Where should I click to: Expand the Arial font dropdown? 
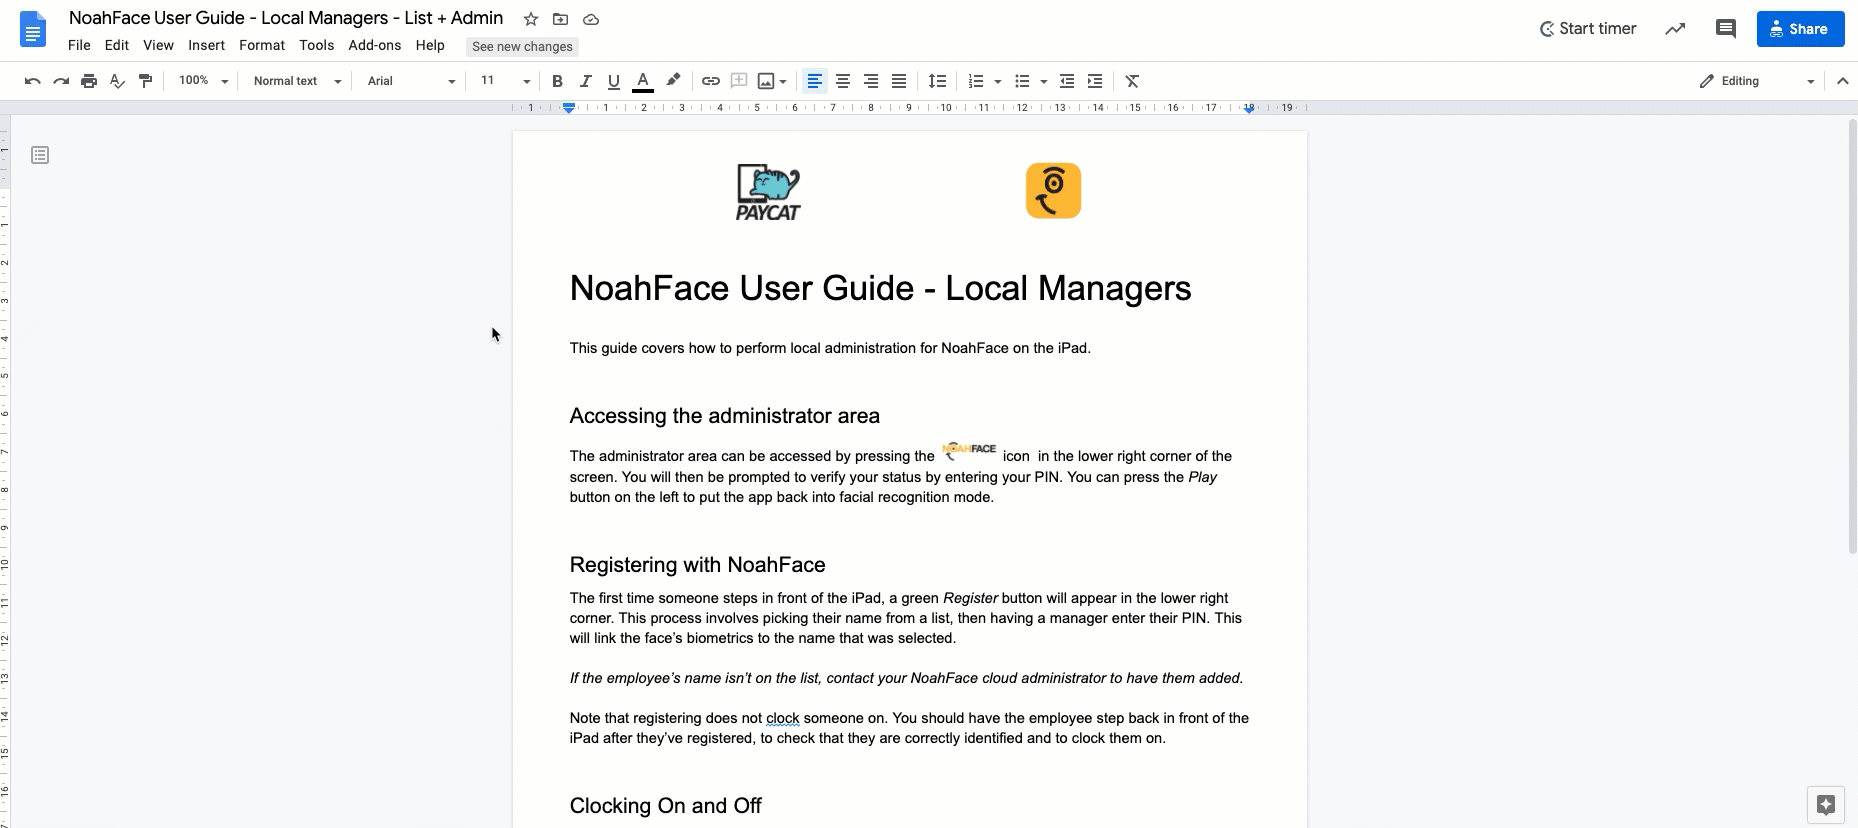(x=410, y=81)
